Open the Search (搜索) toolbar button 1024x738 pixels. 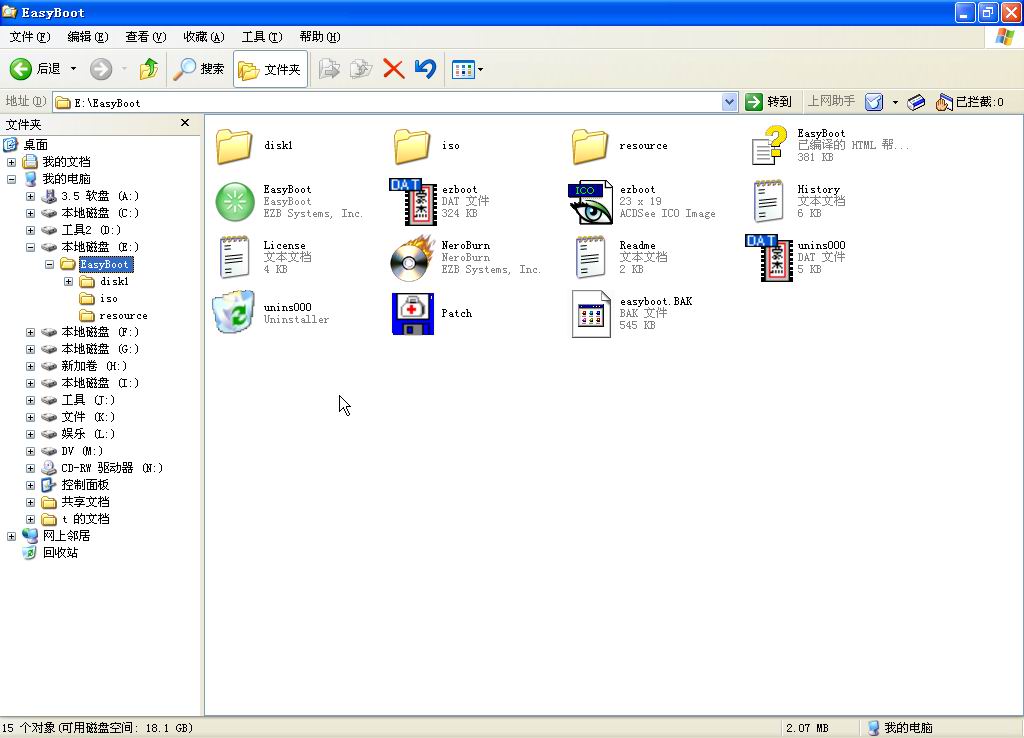(199, 69)
